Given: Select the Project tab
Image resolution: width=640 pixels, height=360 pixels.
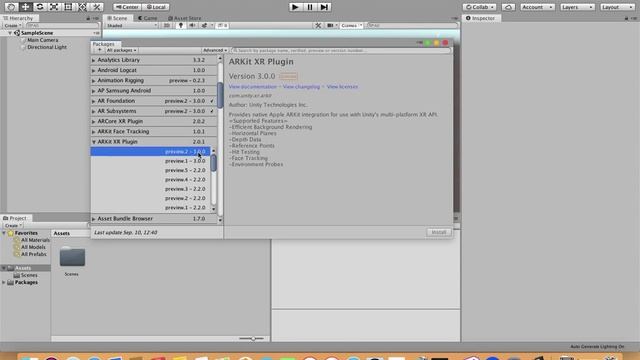Looking at the screenshot, I should (x=15, y=218).
